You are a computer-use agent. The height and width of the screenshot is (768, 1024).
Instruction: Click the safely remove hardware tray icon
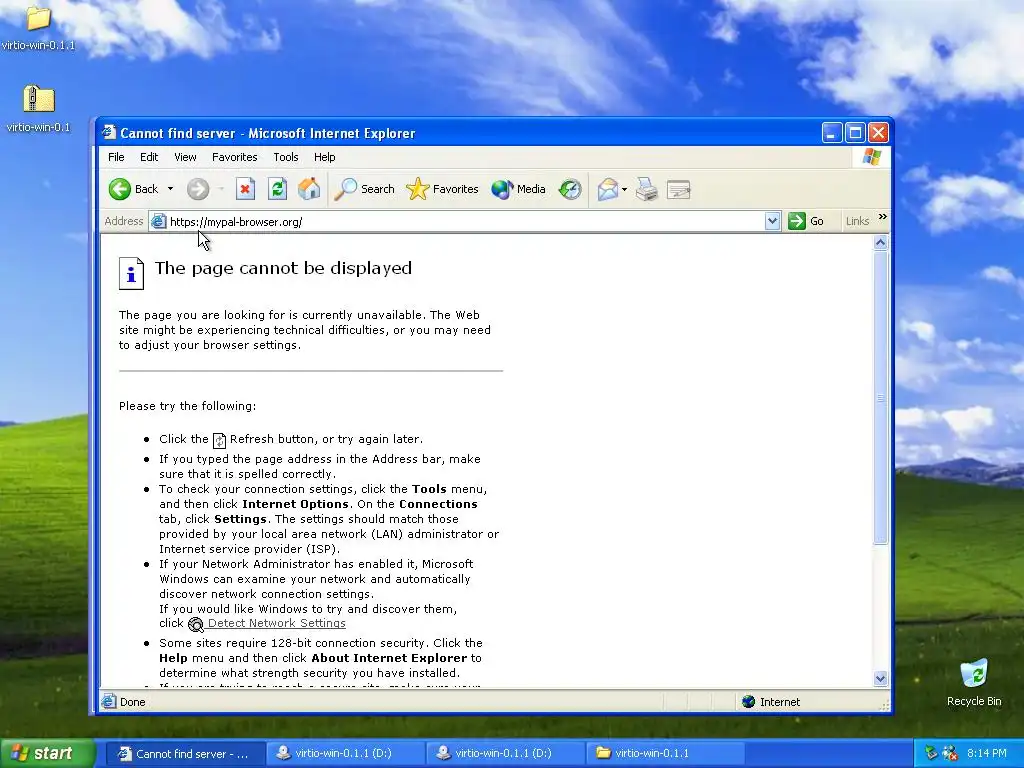pos(932,754)
